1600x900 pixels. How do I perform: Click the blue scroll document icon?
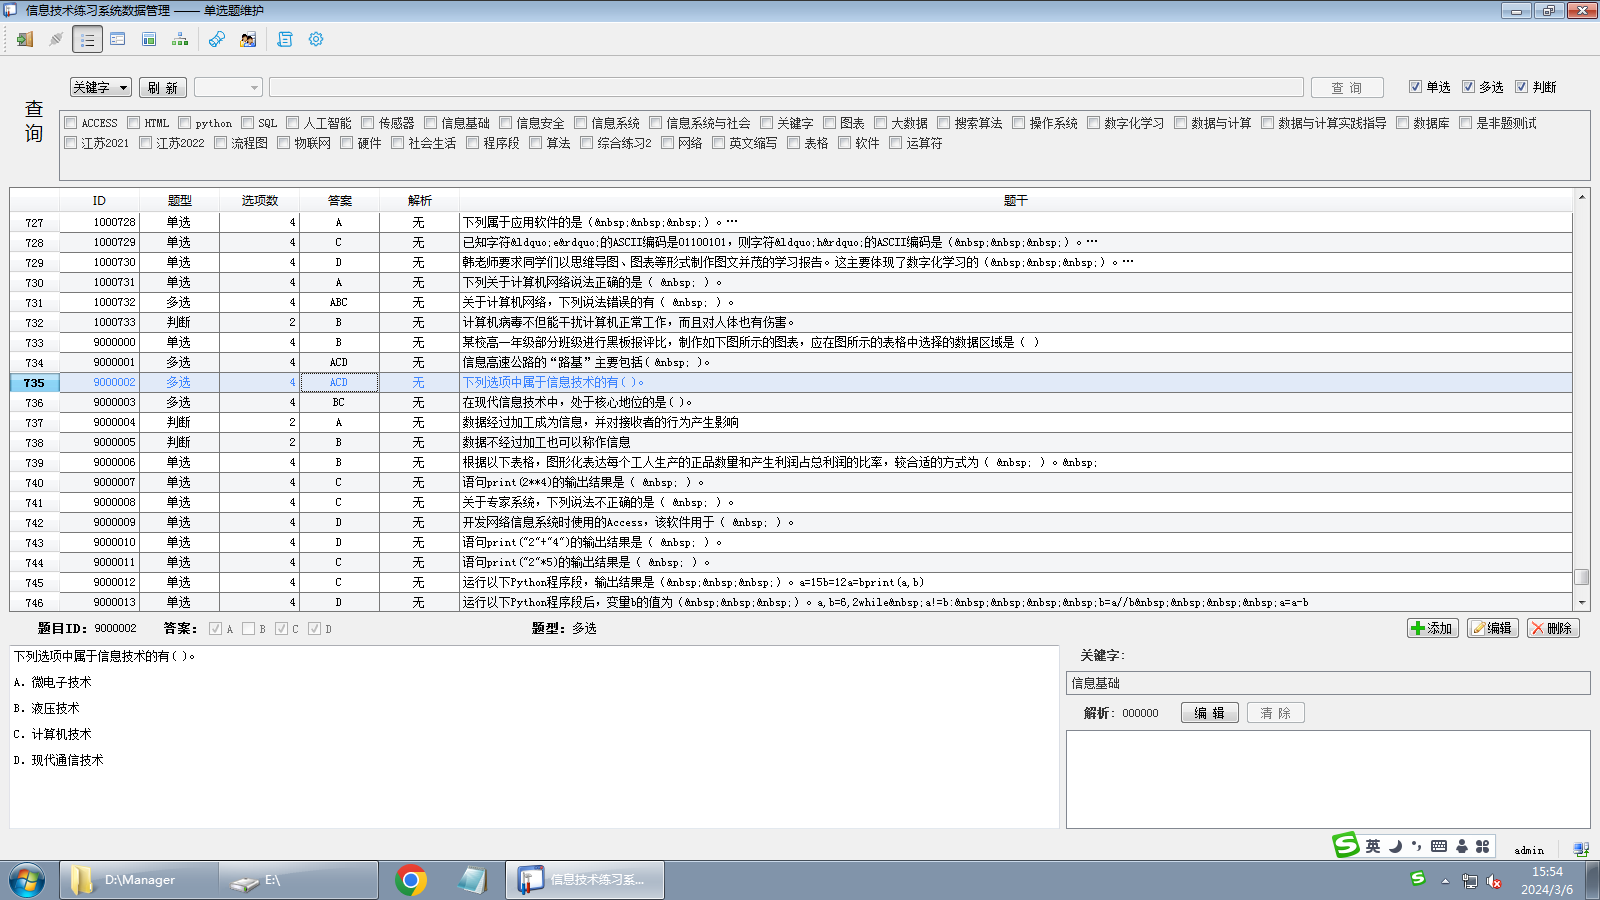pyautogui.click(x=285, y=39)
